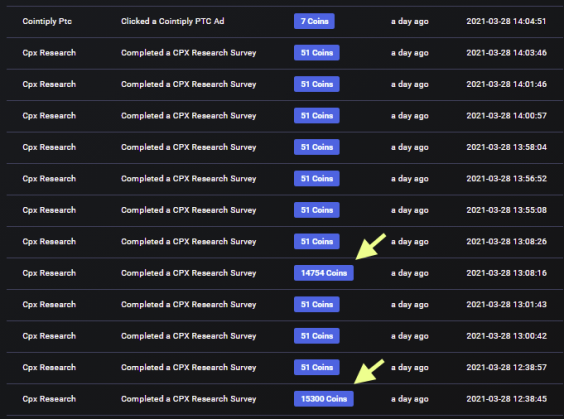Click timestamp 2021-03-28 12:38:57
This screenshot has height=419, width=564.
pos(506,368)
